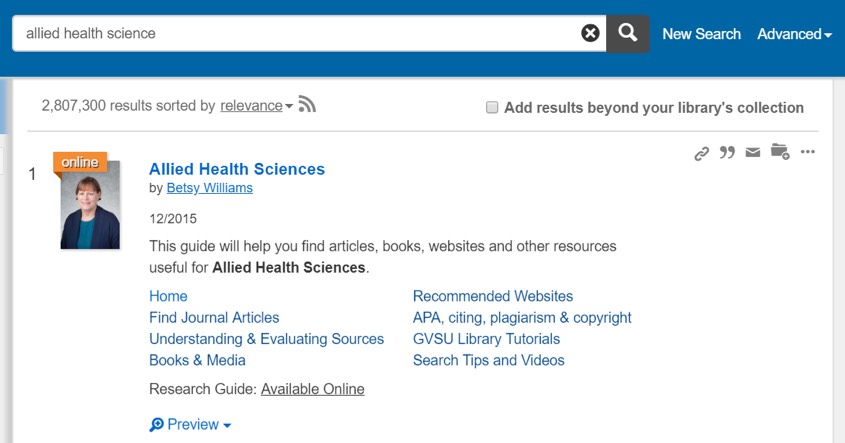The height and width of the screenshot is (443, 845).
Task: Open the more actions ellipsis icon
Action: 808,153
